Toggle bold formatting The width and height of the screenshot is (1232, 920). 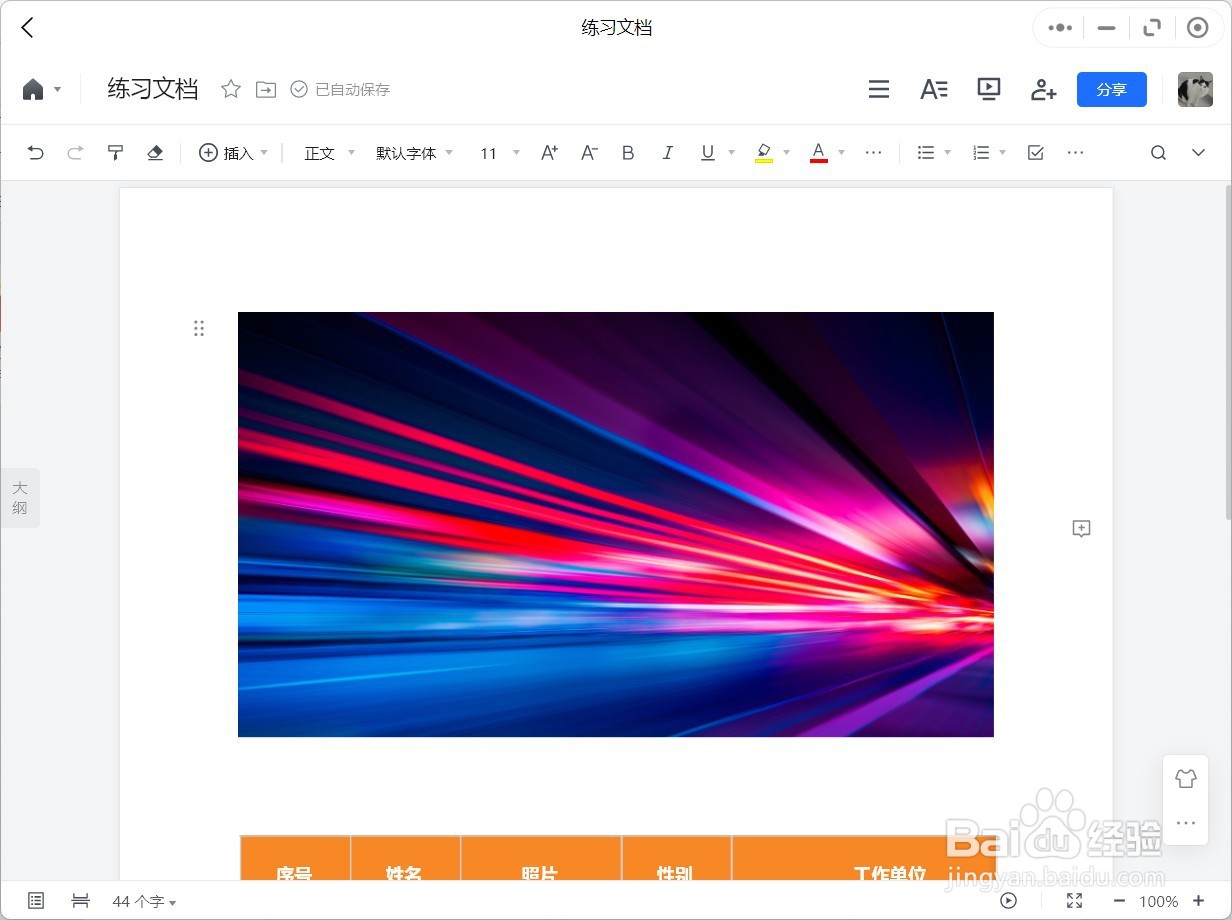click(x=628, y=152)
